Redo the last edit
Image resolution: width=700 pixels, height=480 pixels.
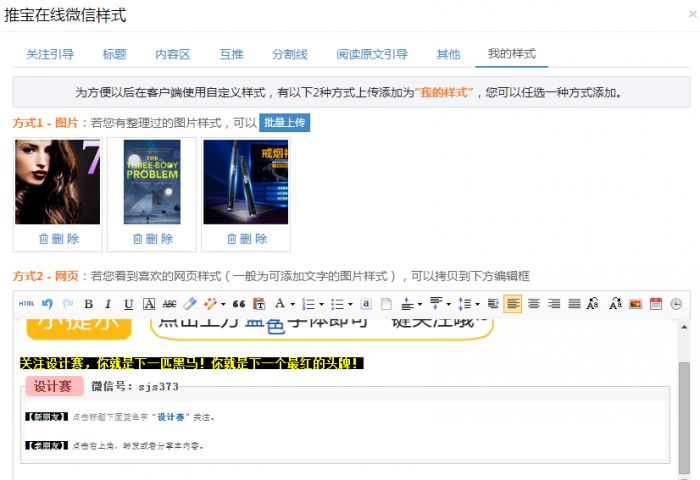coord(68,304)
